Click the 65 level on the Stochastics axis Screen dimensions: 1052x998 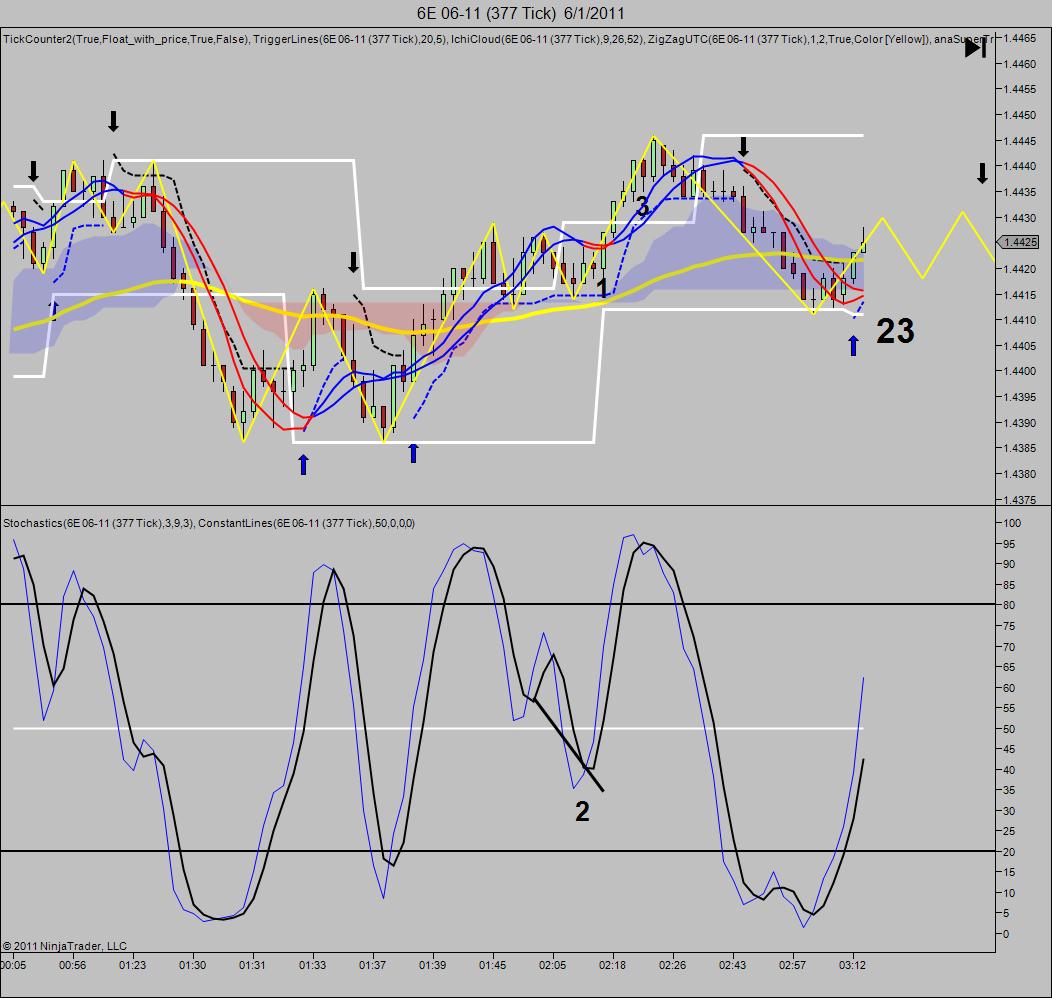1009,667
